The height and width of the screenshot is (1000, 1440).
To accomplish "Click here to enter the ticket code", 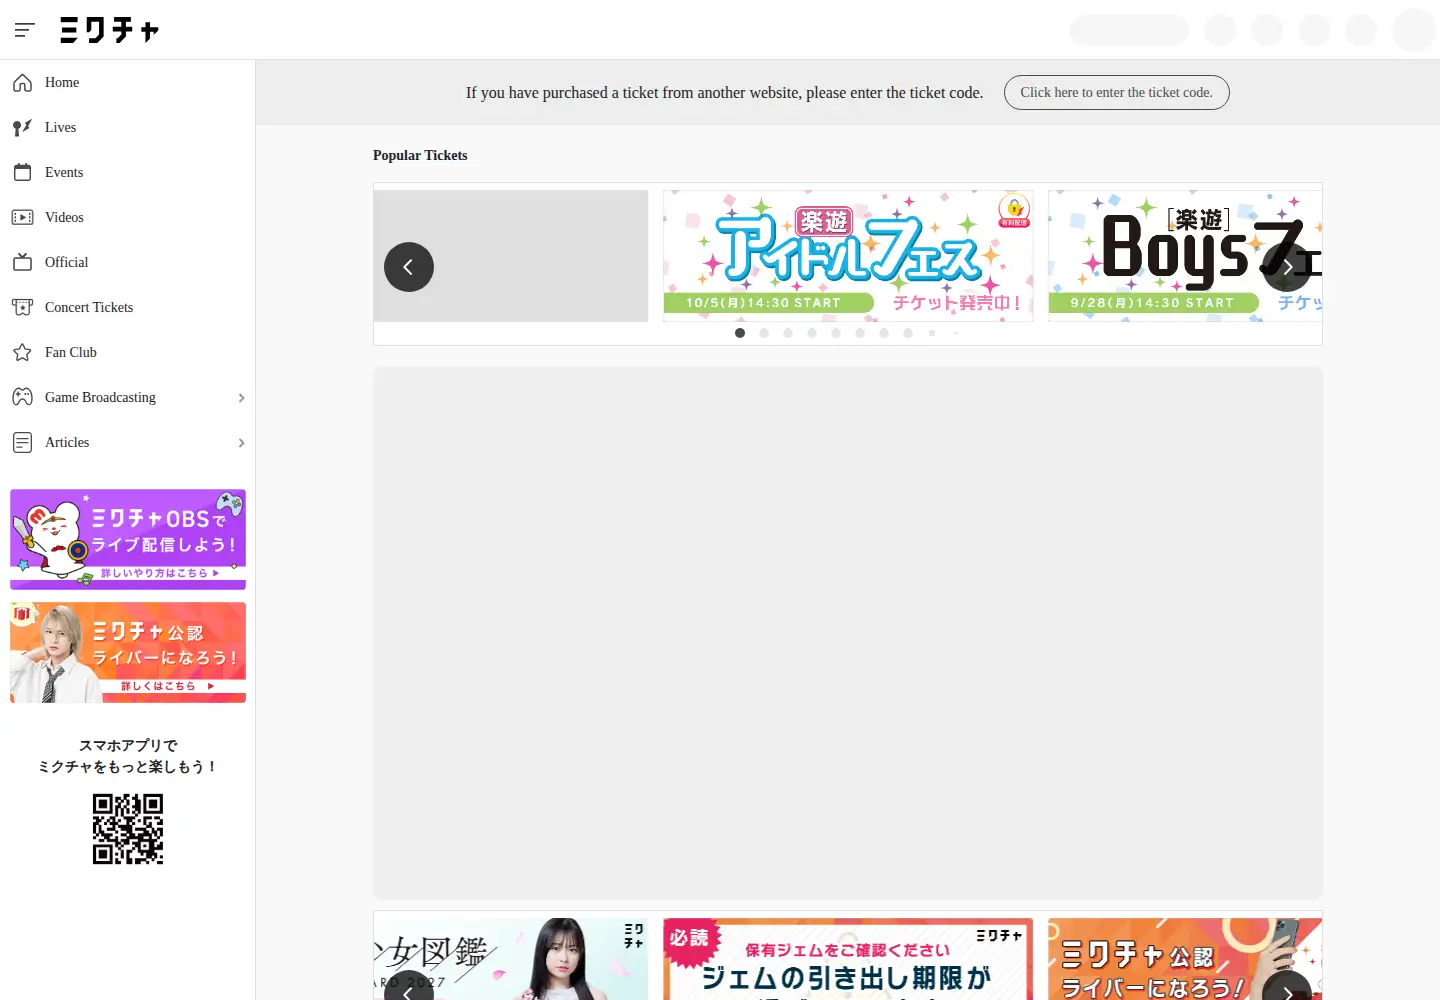I will pos(1116,93).
